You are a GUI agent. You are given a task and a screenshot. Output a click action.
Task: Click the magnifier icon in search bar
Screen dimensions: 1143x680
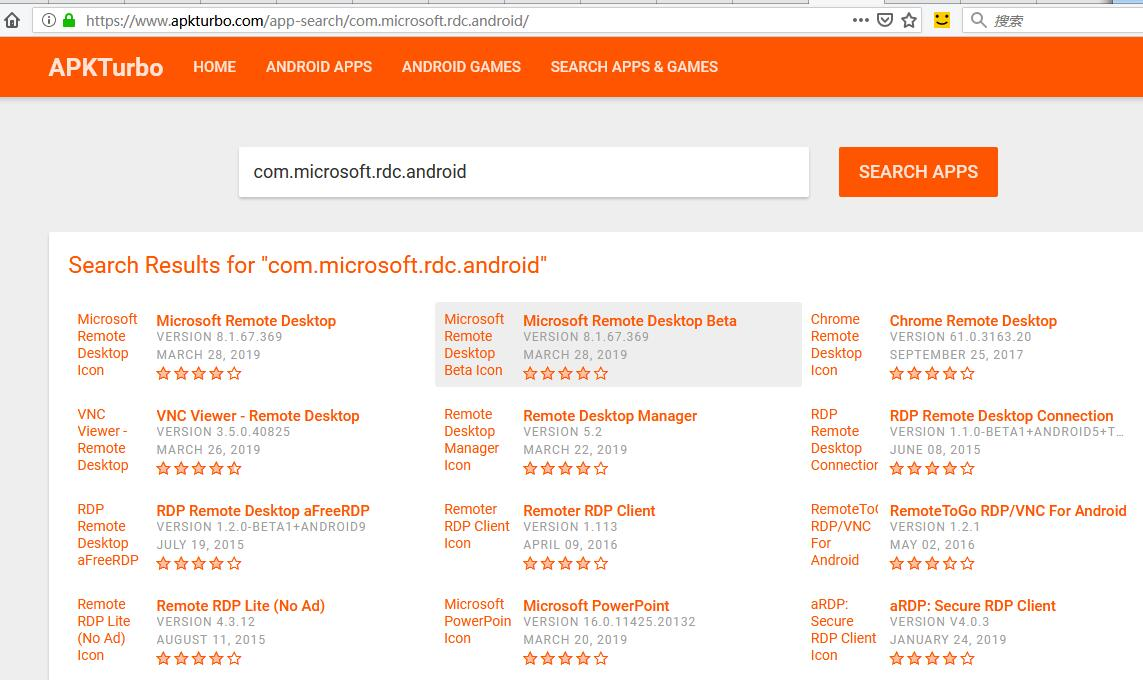coord(979,20)
